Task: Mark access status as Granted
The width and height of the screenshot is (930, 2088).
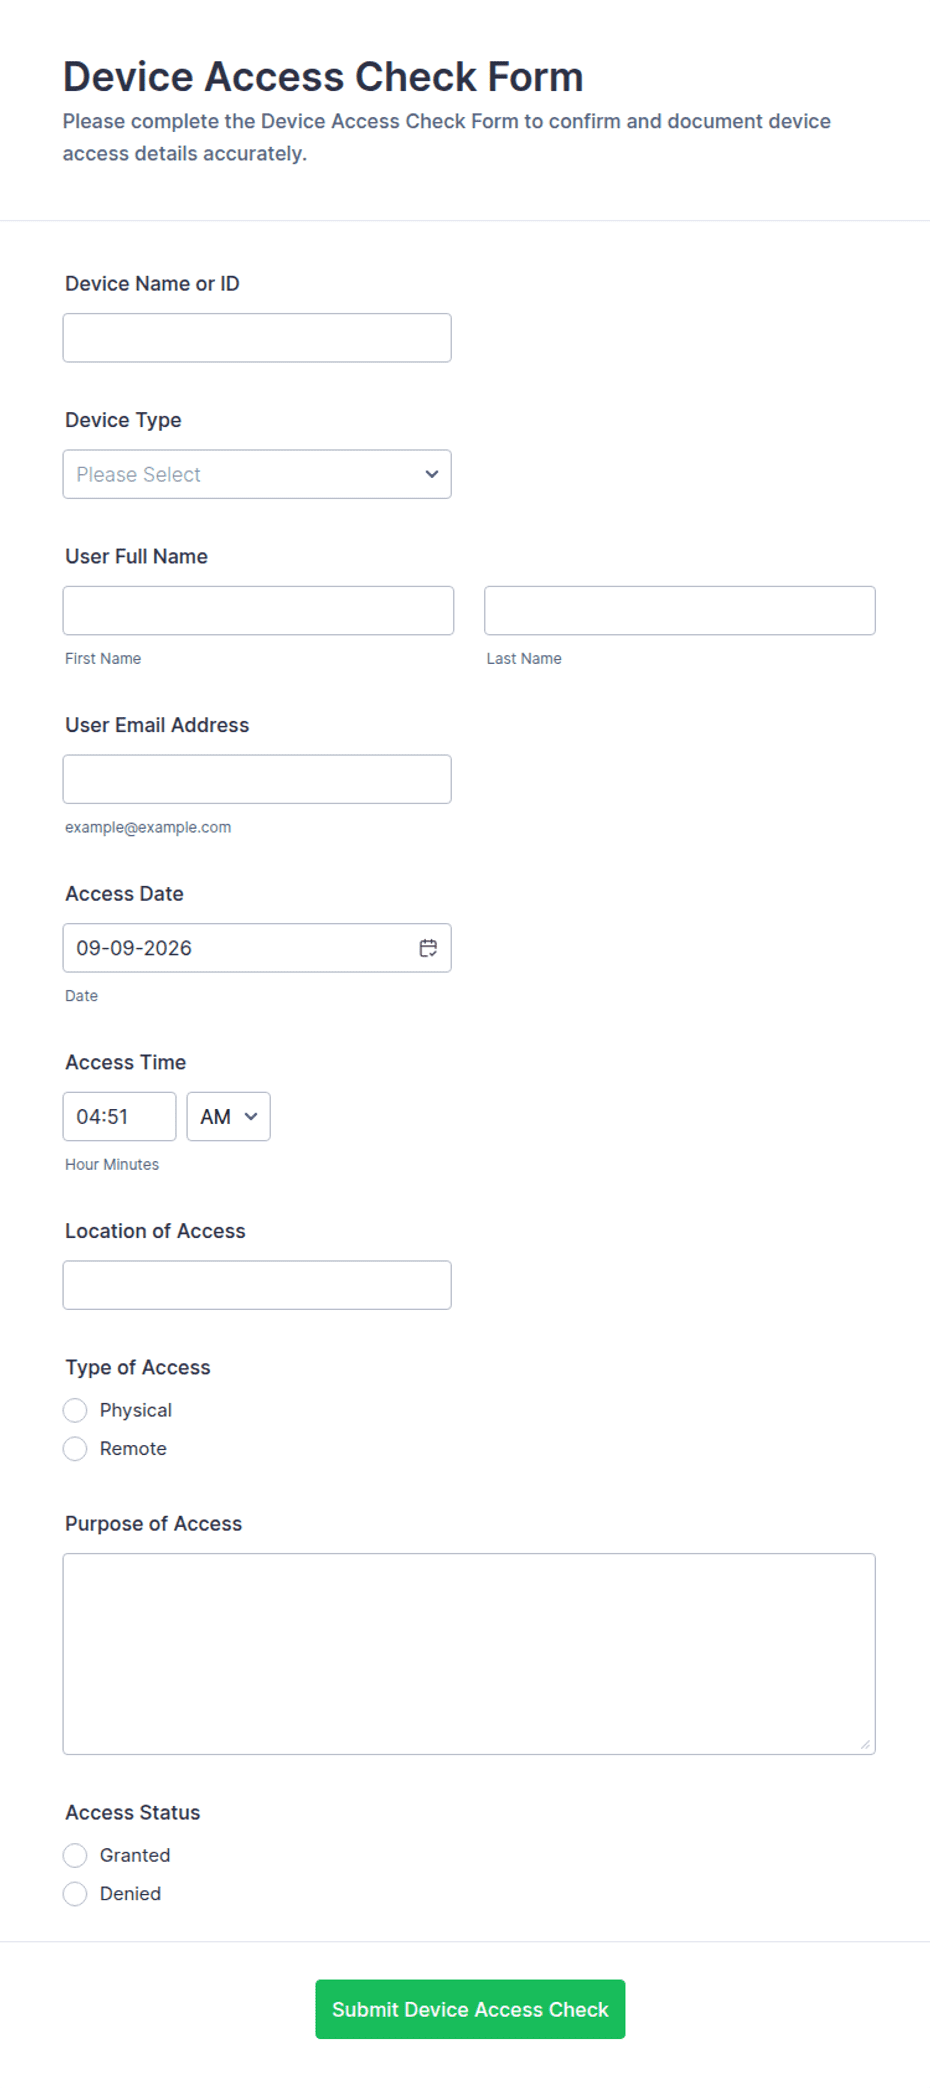Action: (75, 1856)
